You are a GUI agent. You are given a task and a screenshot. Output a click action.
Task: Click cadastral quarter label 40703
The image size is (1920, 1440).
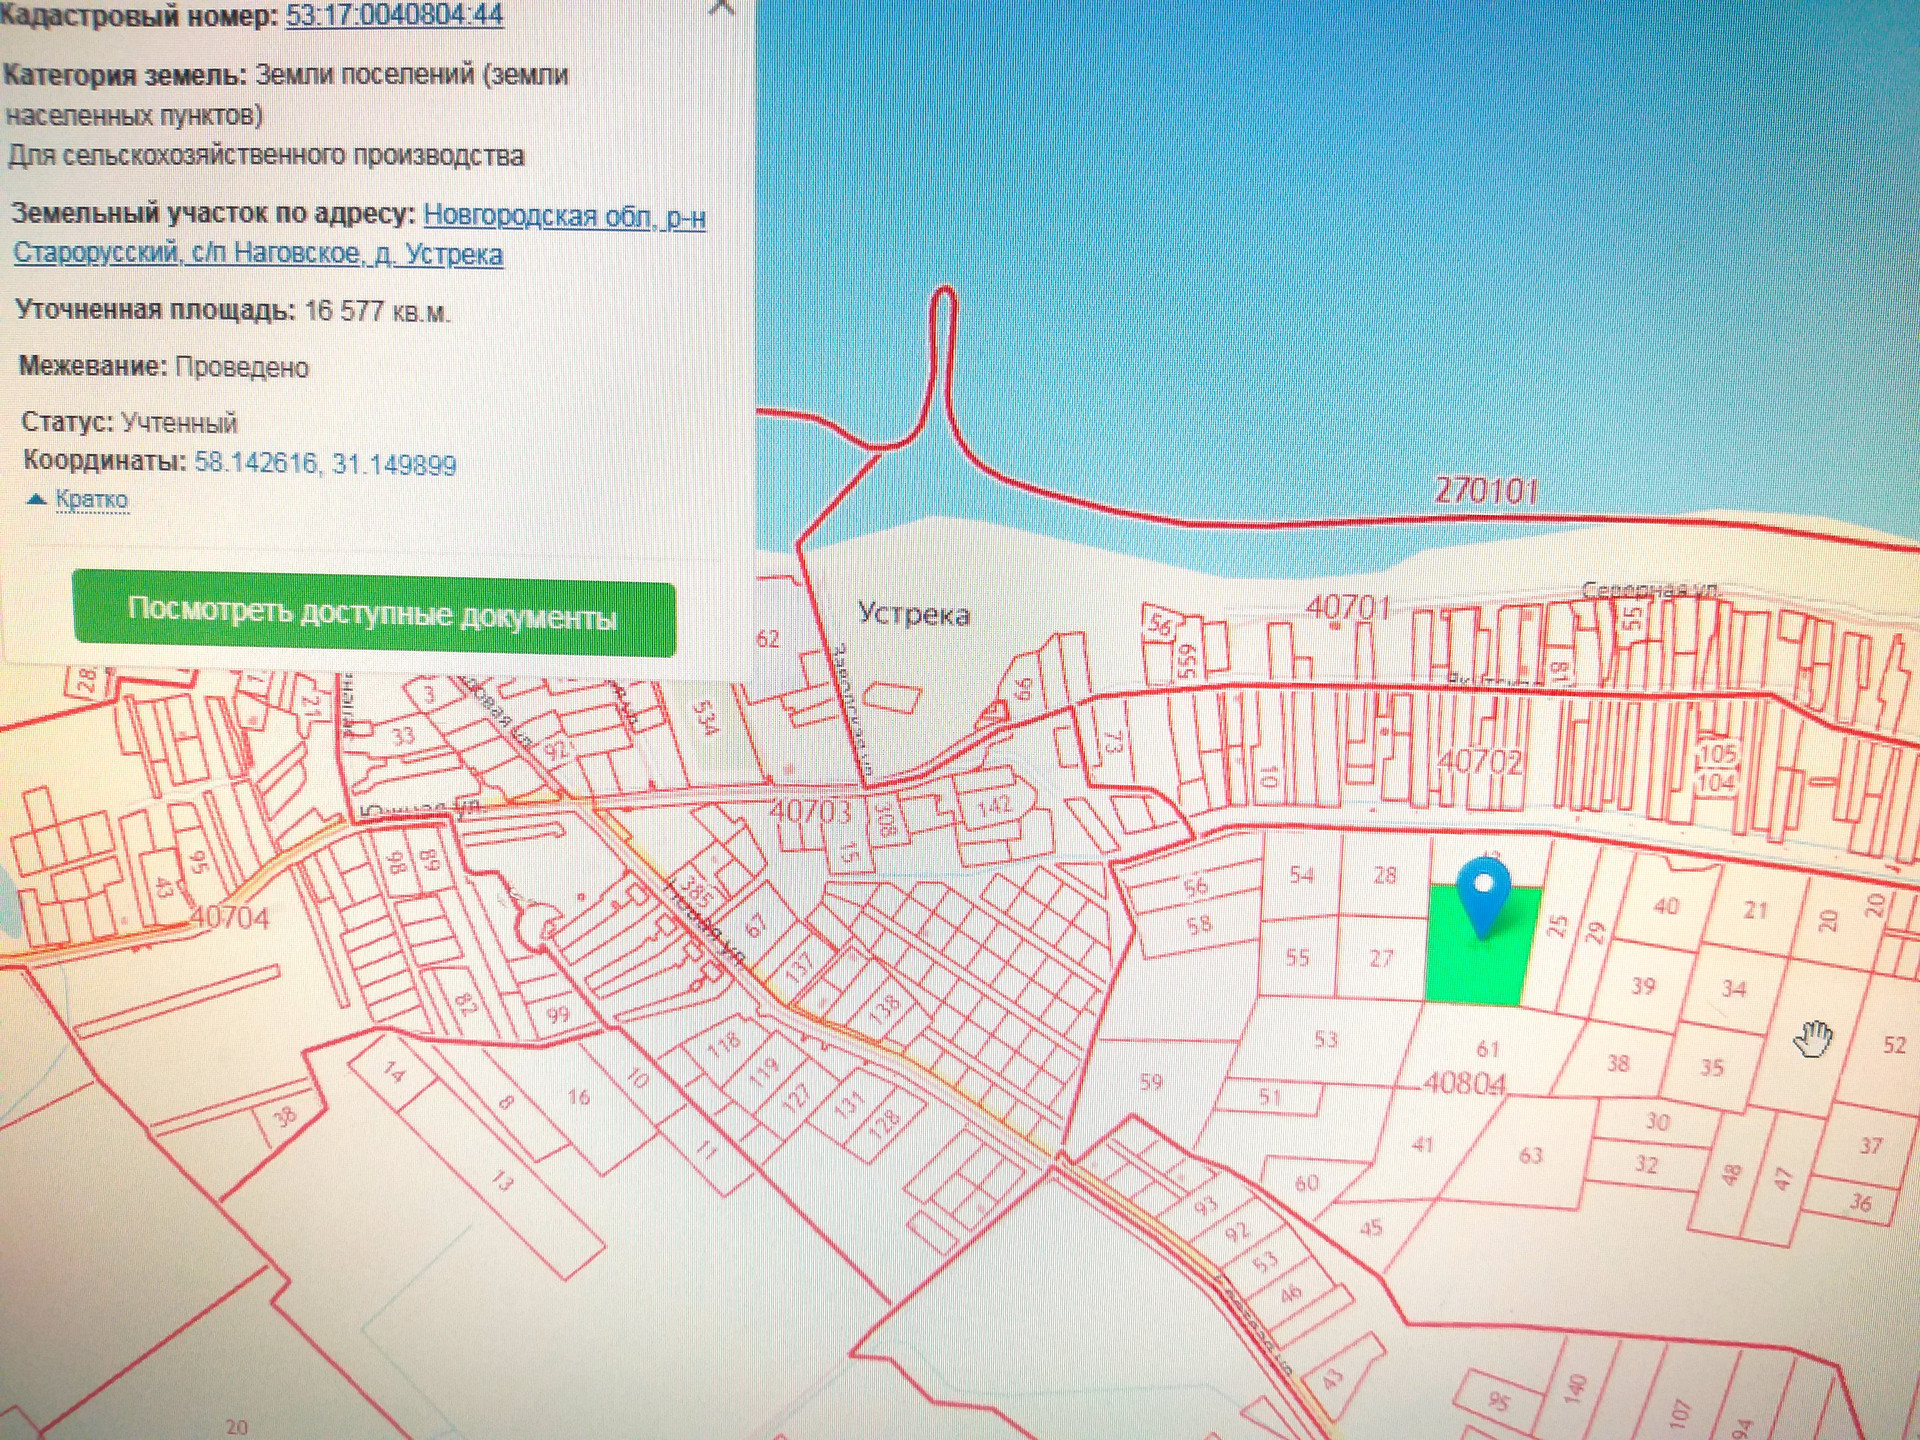click(809, 811)
